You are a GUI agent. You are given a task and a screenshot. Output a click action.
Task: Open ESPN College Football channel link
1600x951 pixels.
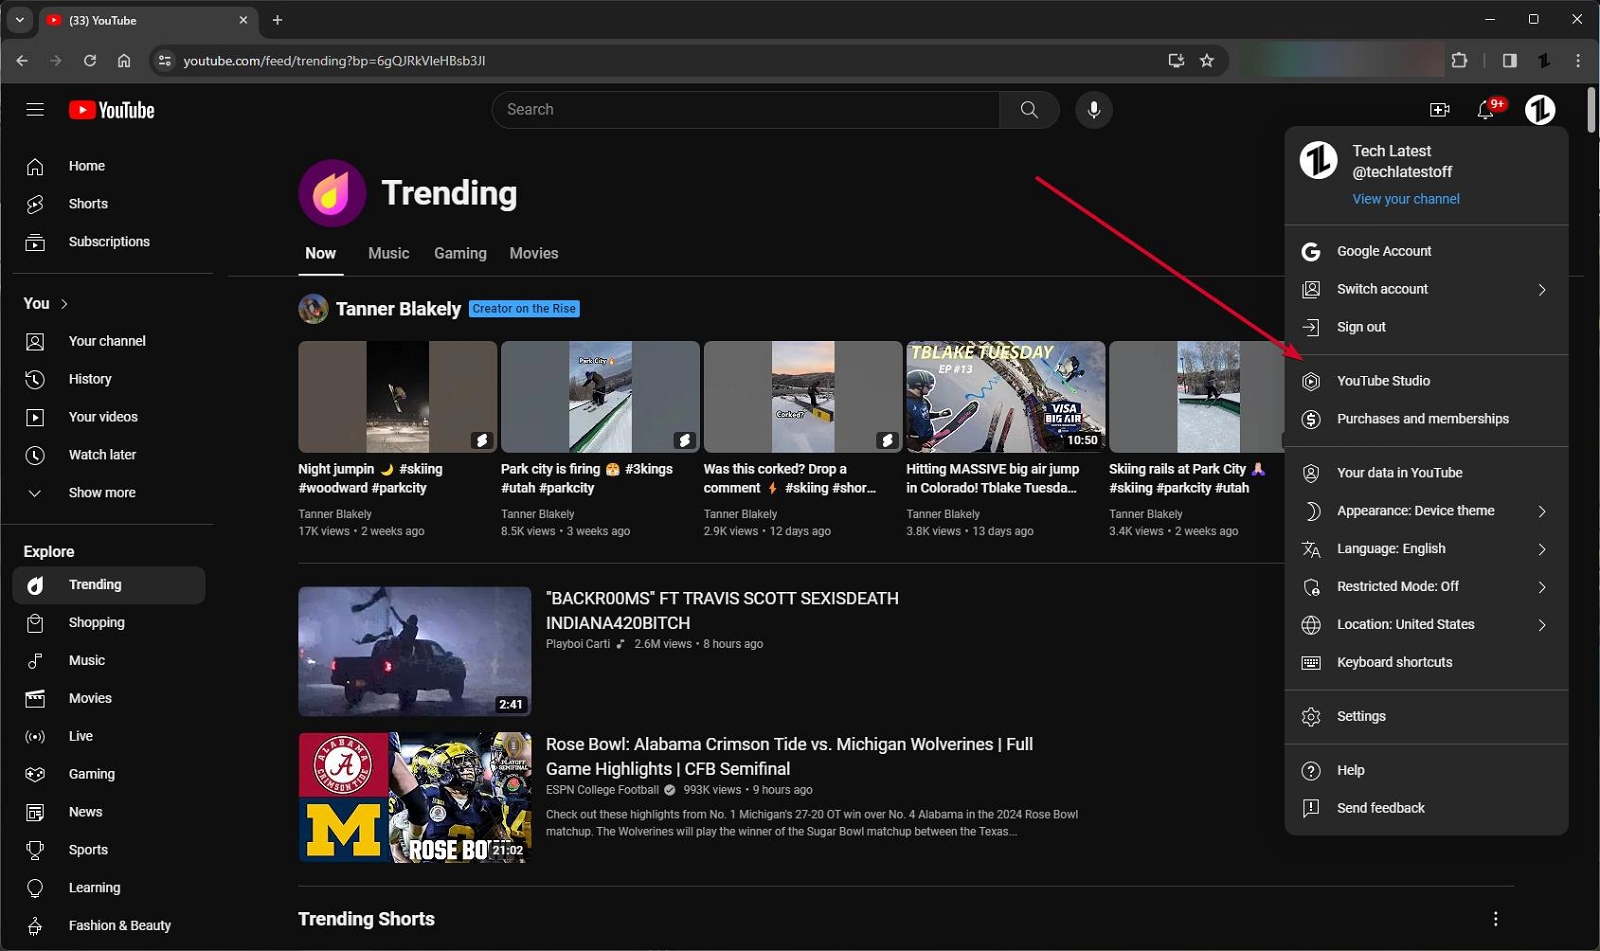(602, 790)
